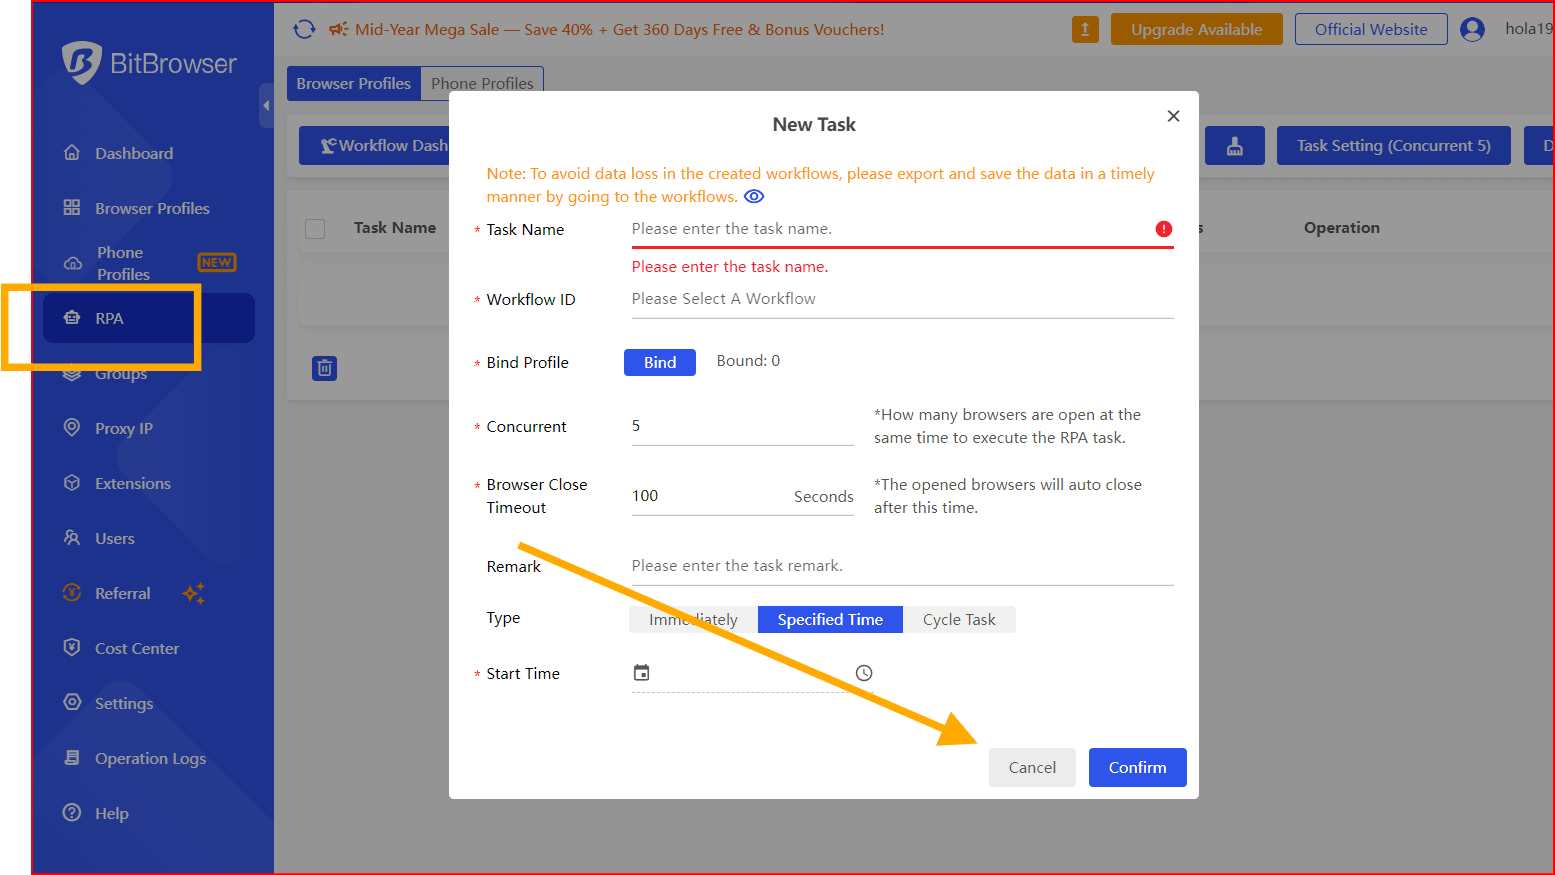Click the orange upload arrow icon
Screen dimensions: 1555x875
[1085, 29]
